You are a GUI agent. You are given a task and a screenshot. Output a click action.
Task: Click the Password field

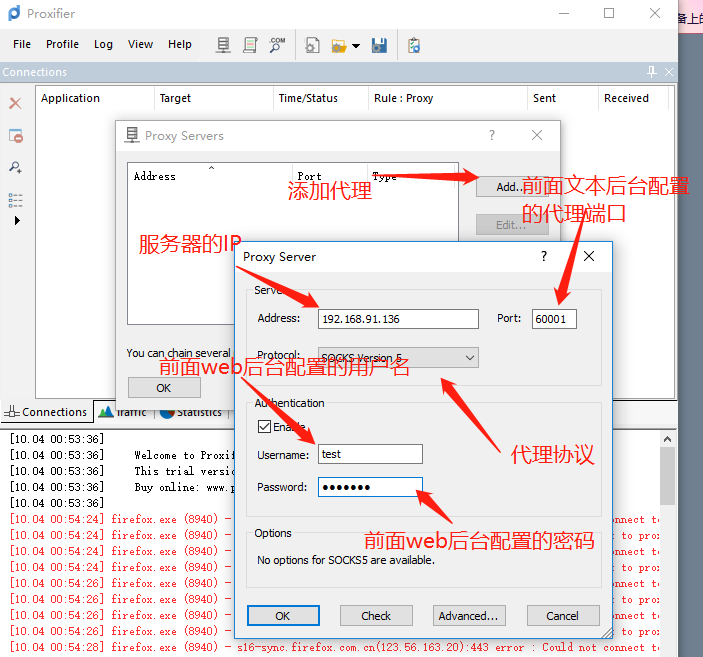point(370,487)
